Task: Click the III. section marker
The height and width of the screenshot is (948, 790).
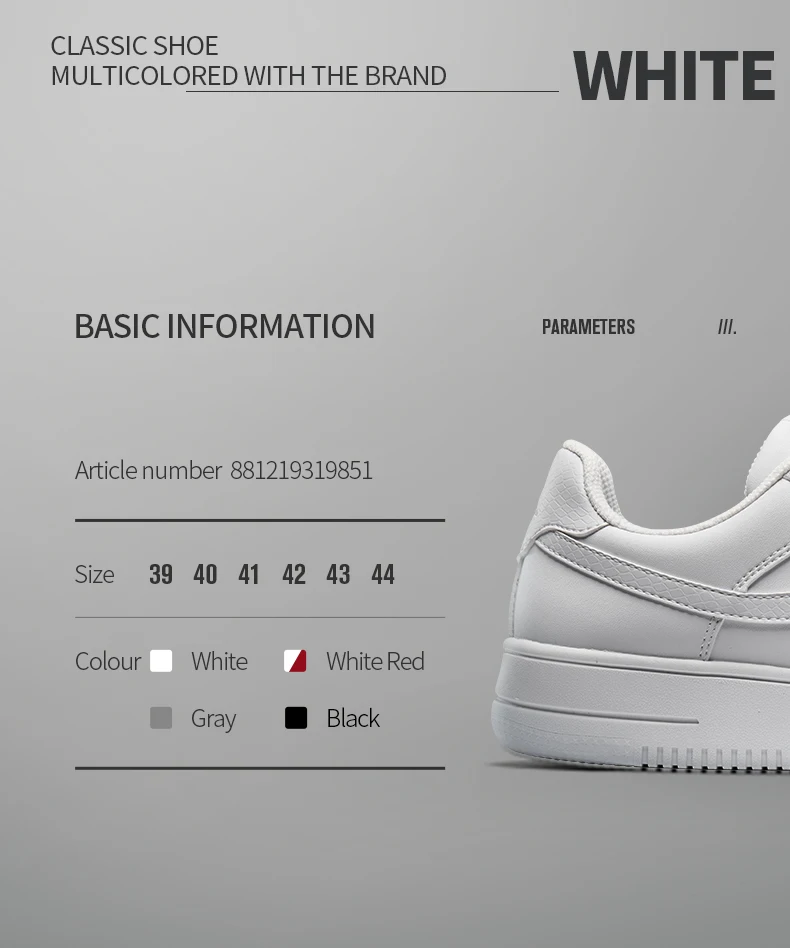Action: [x=727, y=327]
